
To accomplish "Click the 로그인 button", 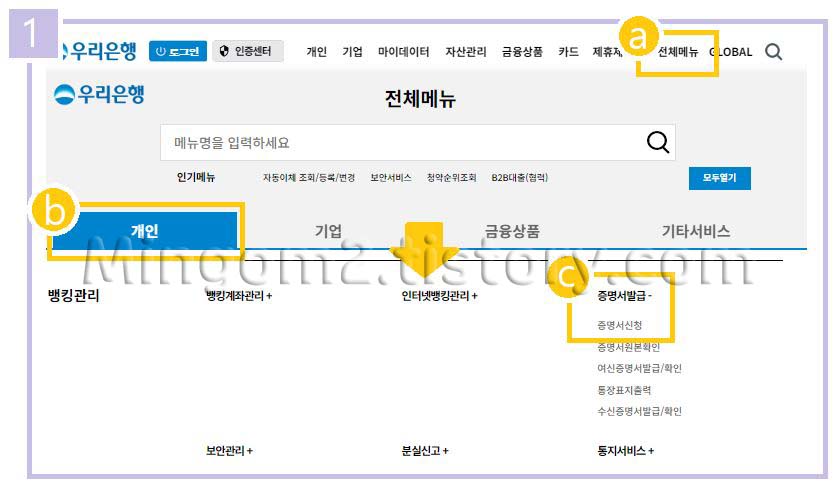I will [178, 51].
